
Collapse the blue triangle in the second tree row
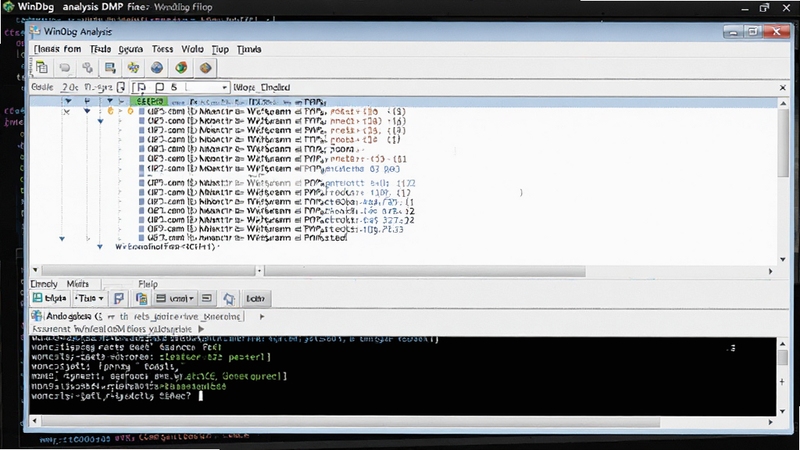tap(101, 121)
